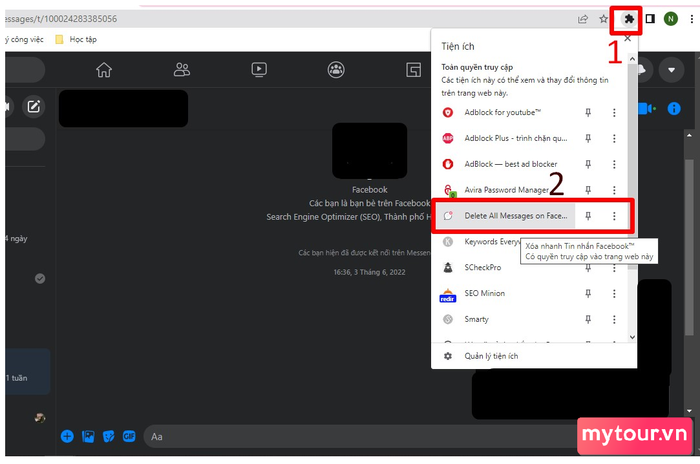Toggle pin for SEO Minion extension
This screenshot has width=700, height=464.
589,294
